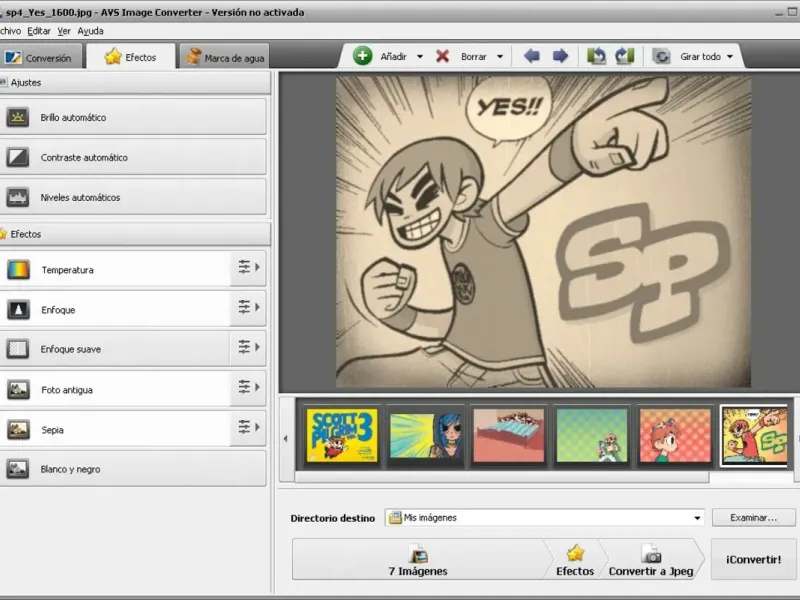Image resolution: width=800 pixels, height=600 pixels.
Task: Open Temperatura settings sliders
Action: pos(248,267)
